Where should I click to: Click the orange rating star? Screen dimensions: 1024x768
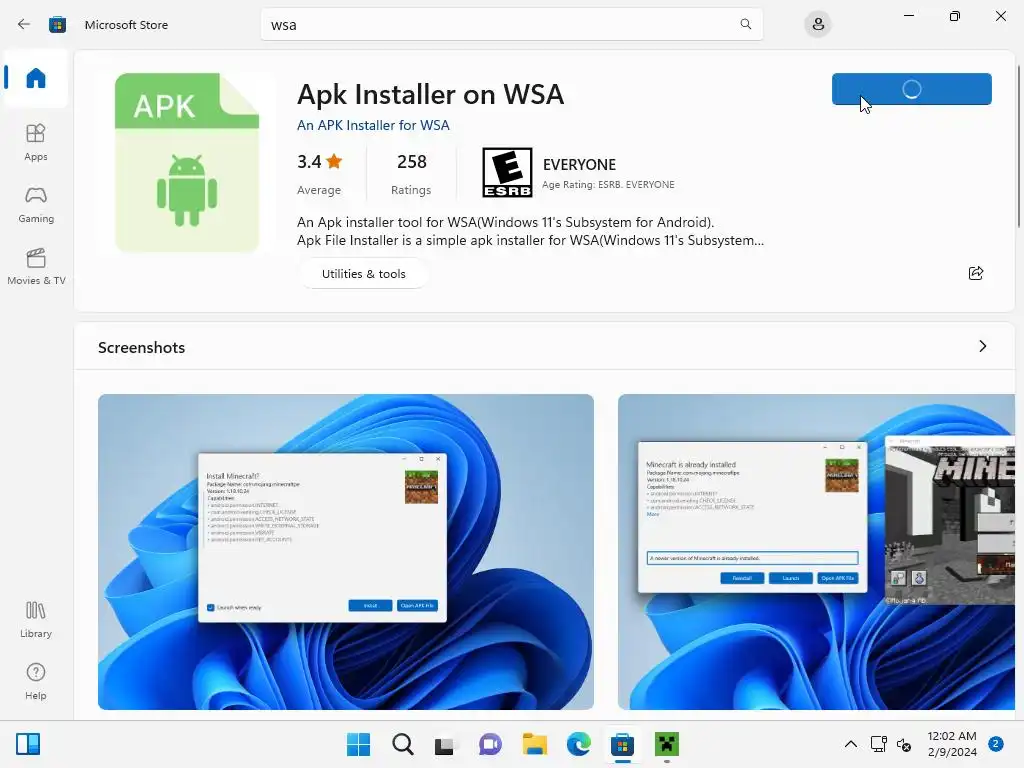(x=334, y=161)
